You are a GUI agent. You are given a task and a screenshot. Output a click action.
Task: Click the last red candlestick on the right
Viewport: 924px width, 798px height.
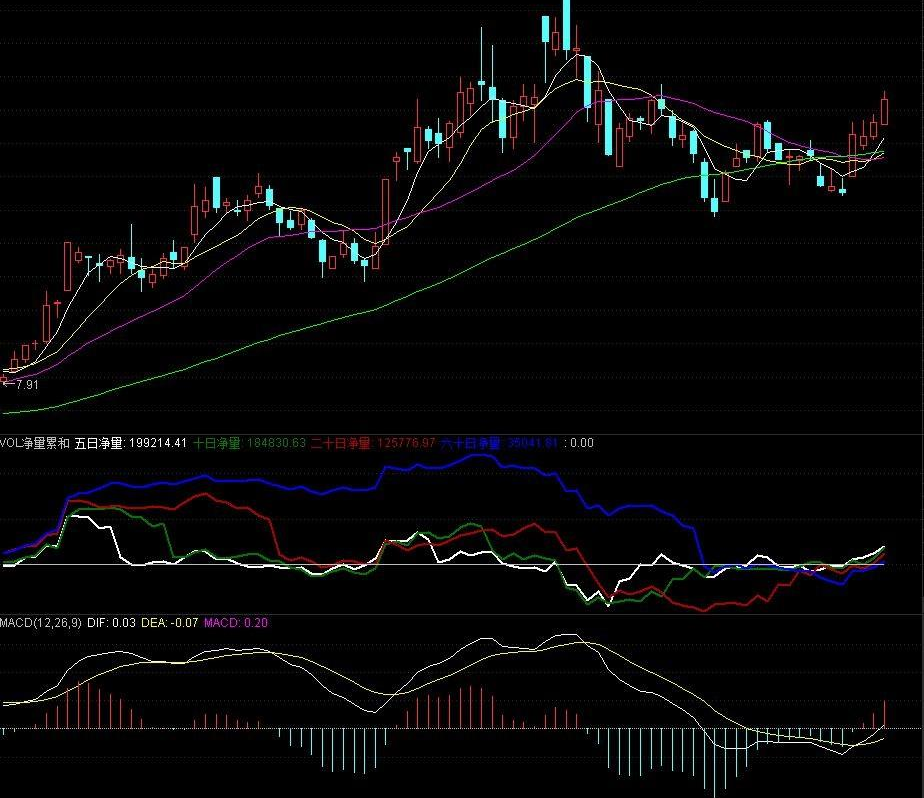click(885, 110)
